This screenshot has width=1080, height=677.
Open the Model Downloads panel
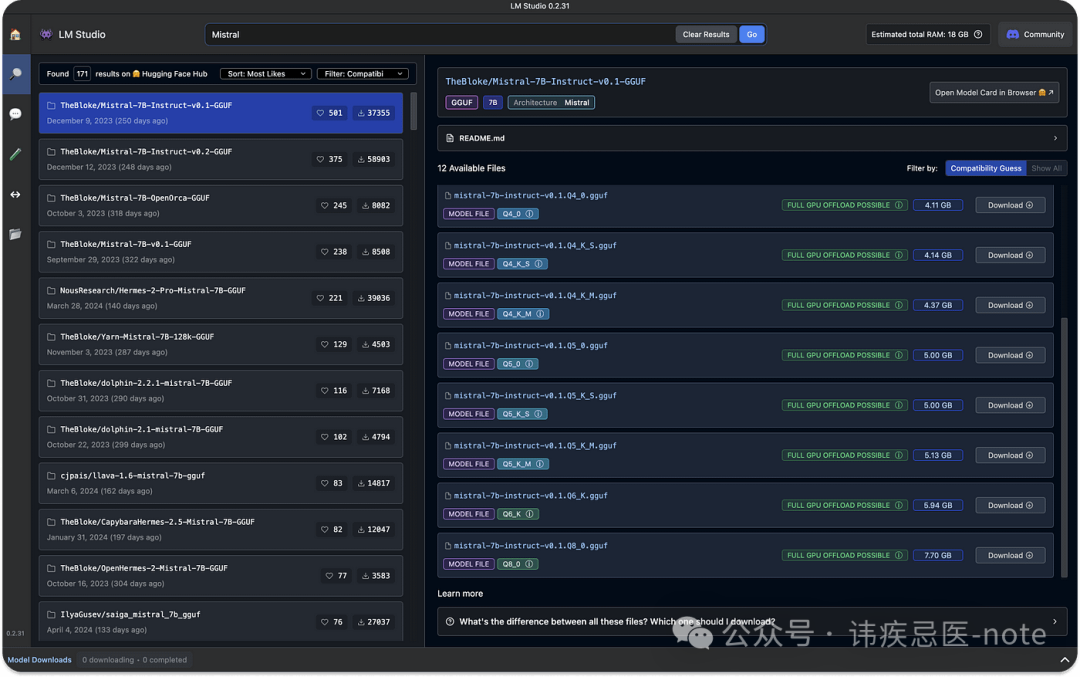[39, 660]
